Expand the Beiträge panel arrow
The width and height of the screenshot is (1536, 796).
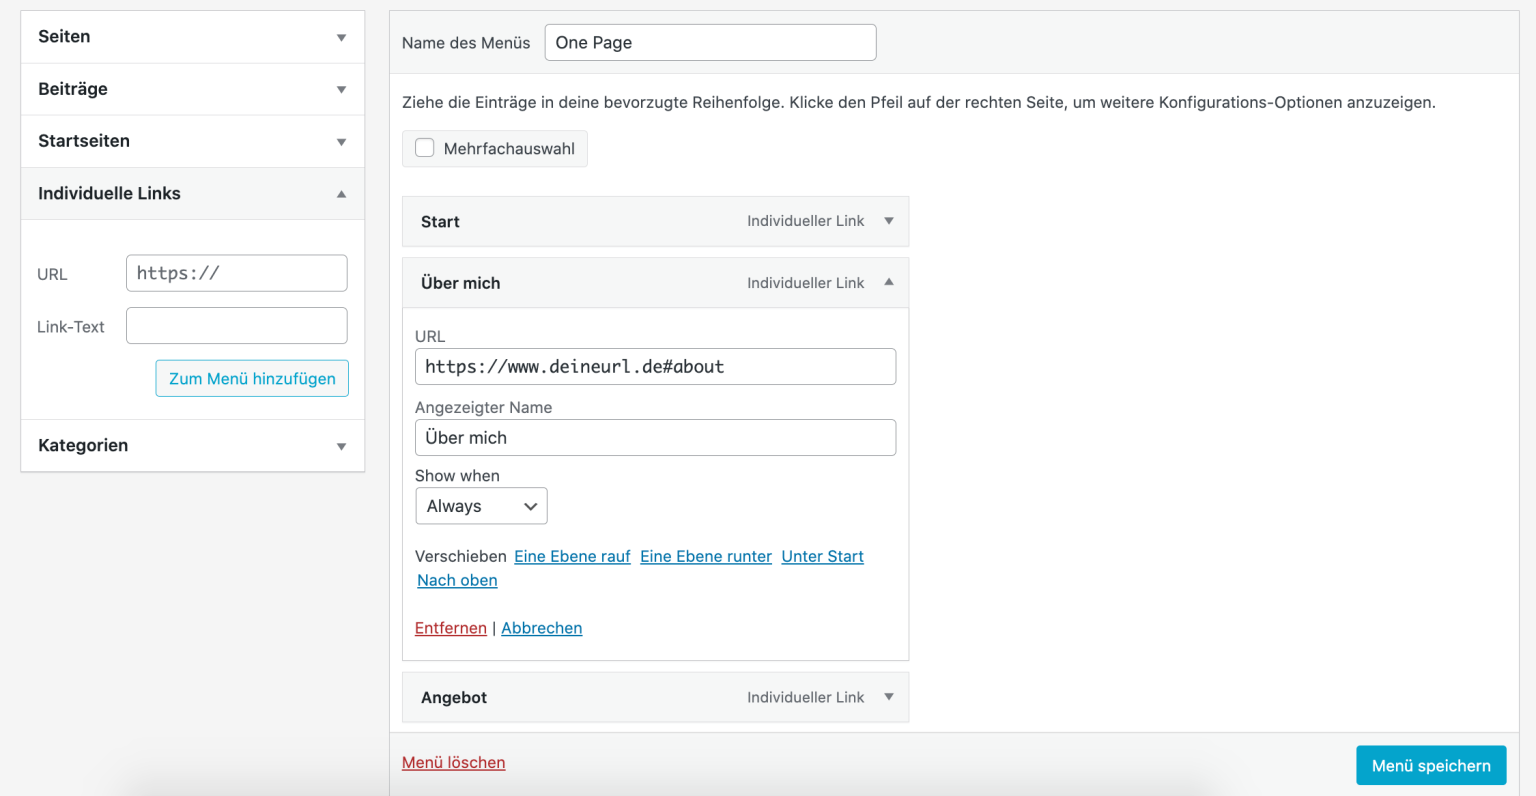click(341, 90)
